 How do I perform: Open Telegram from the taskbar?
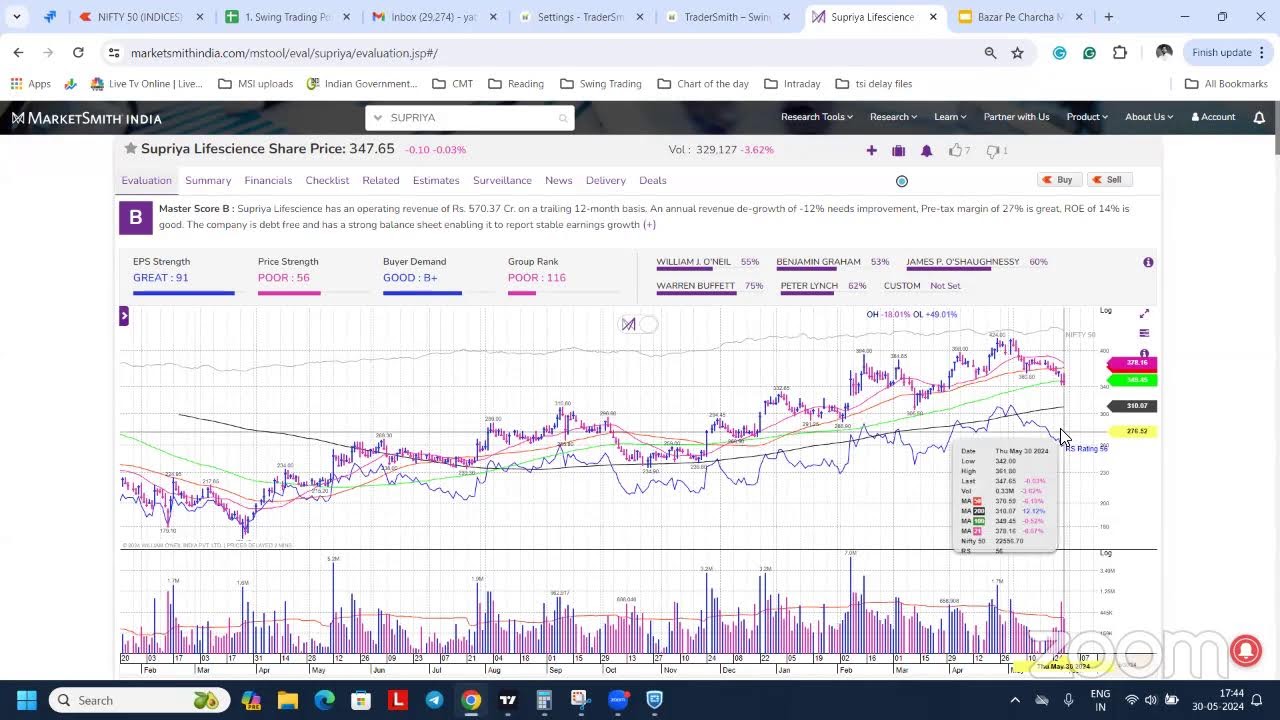point(434,700)
